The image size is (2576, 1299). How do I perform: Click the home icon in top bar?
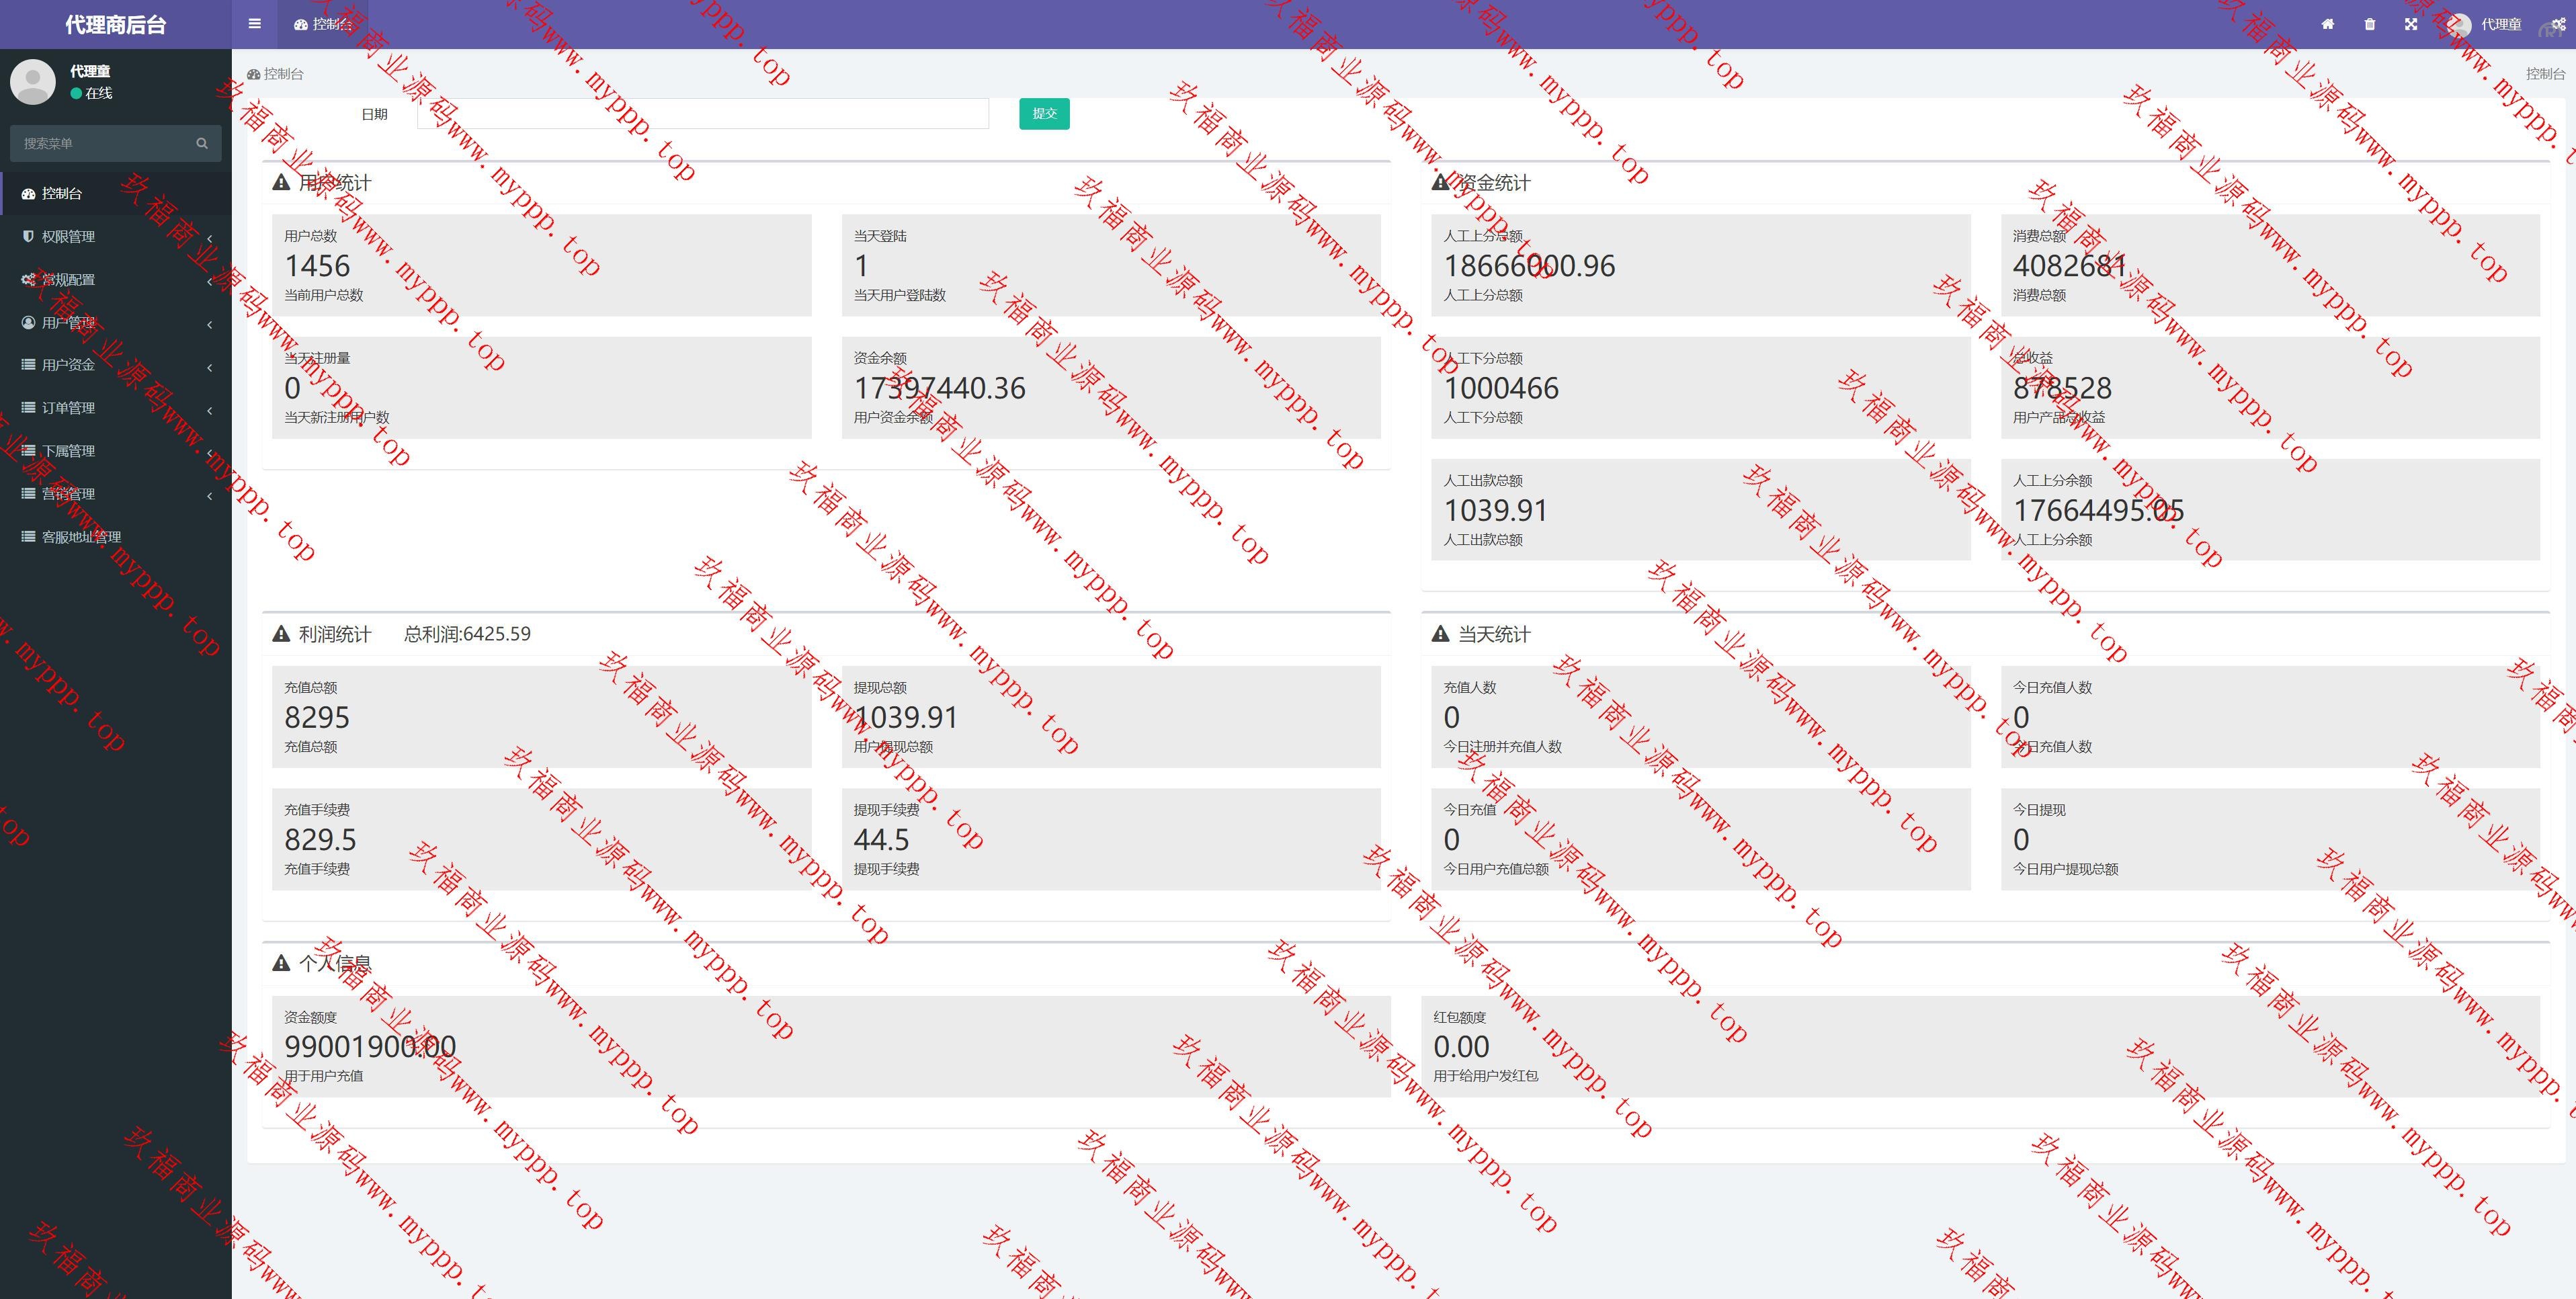(x=2327, y=24)
